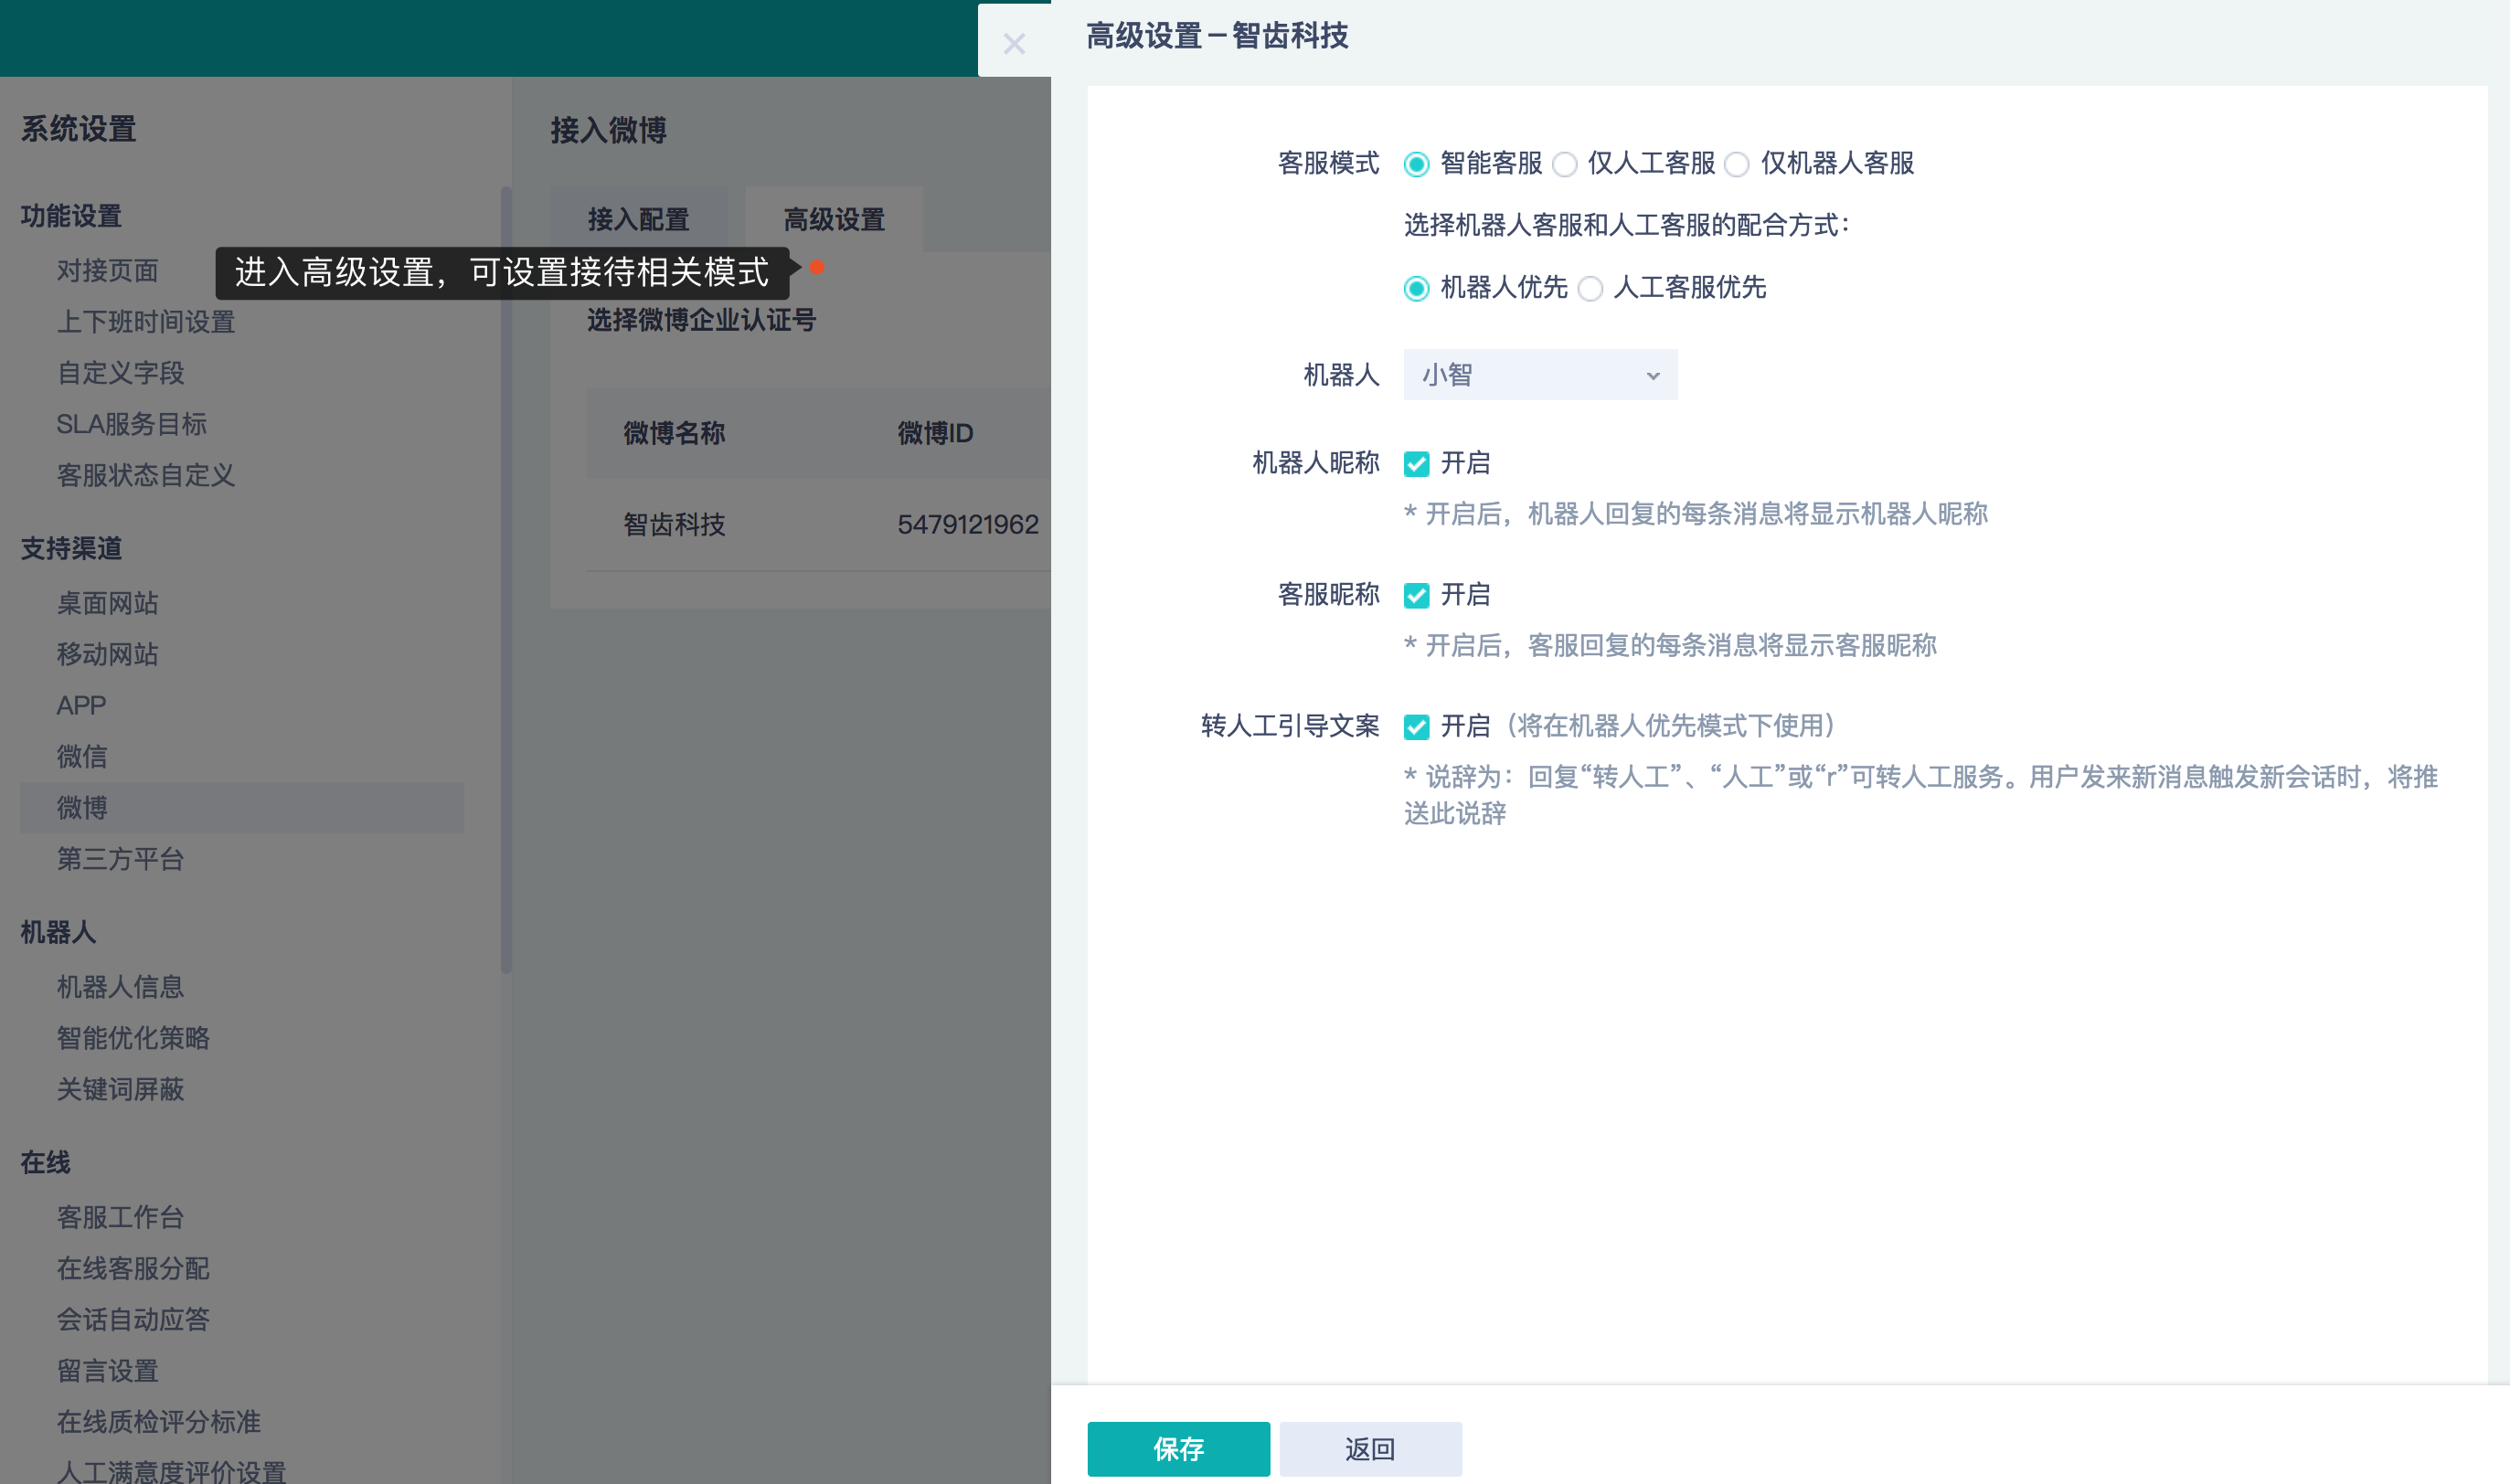Uncheck the 客服昵称 开启 checkbox
The height and width of the screenshot is (1484, 2510).
click(x=1416, y=596)
